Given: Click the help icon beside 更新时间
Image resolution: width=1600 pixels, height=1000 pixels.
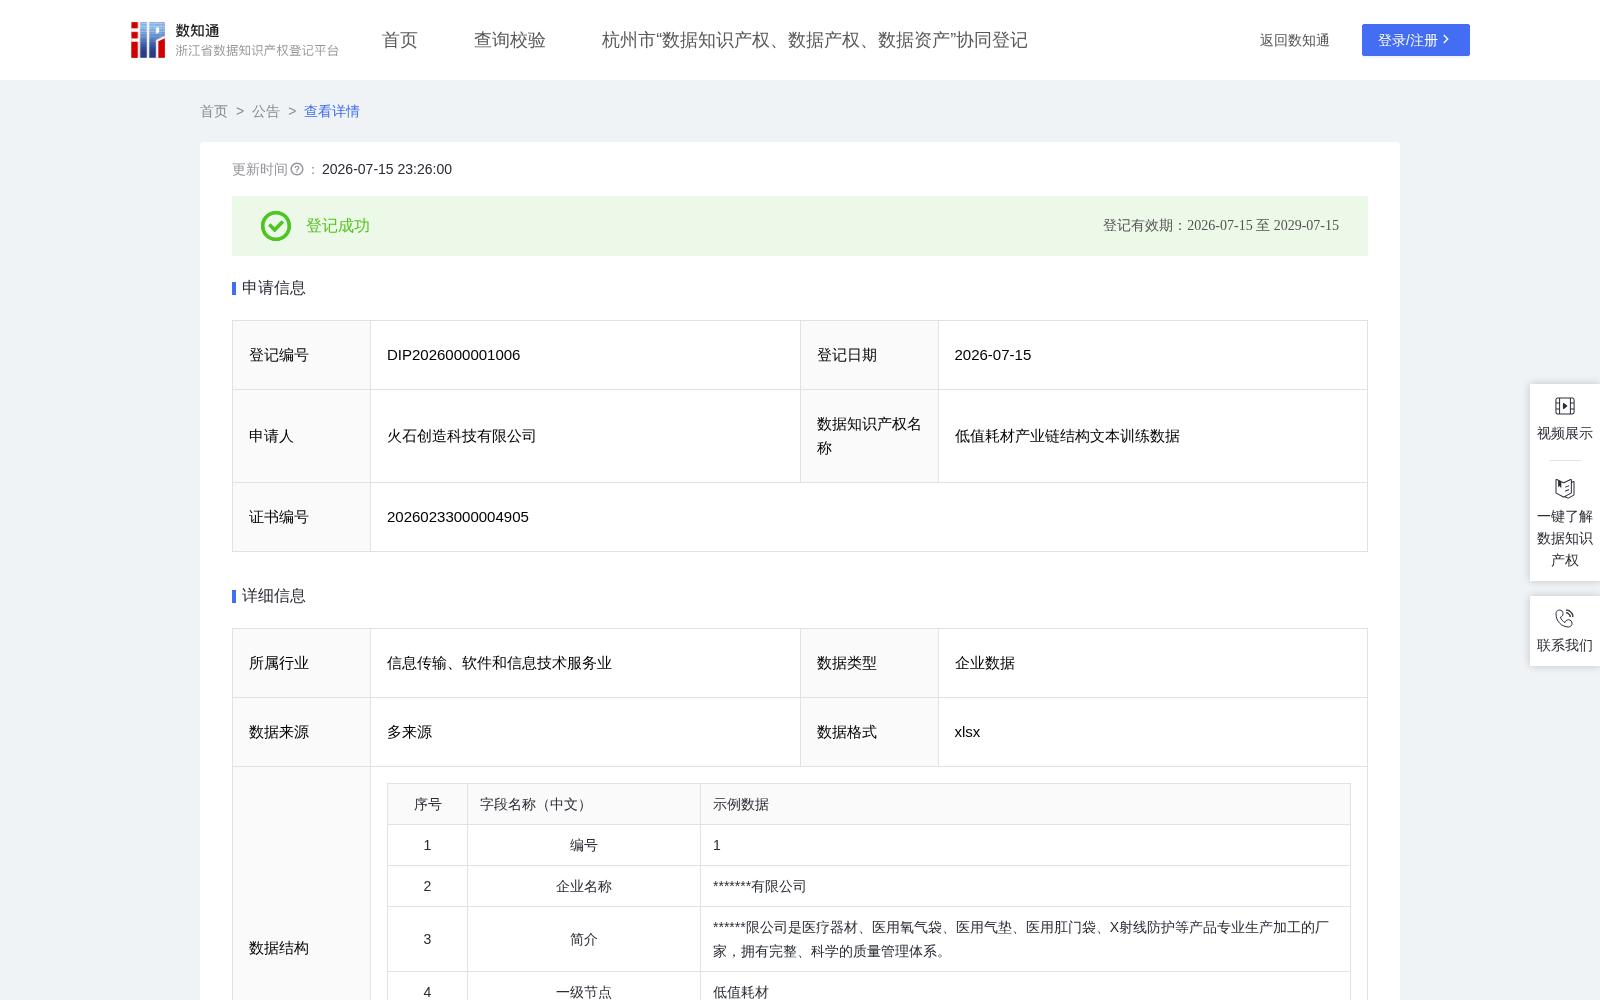Looking at the screenshot, I should click(x=297, y=169).
